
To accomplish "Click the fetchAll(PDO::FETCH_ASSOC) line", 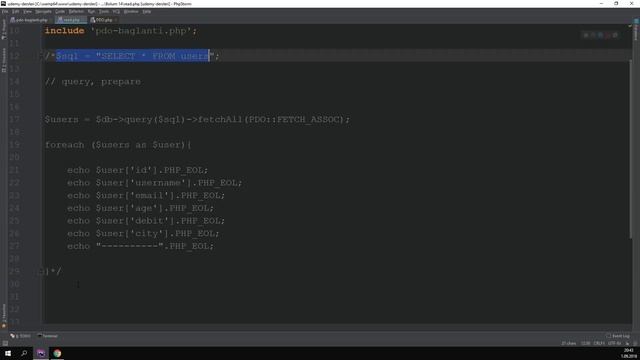I will click(x=197, y=120).
